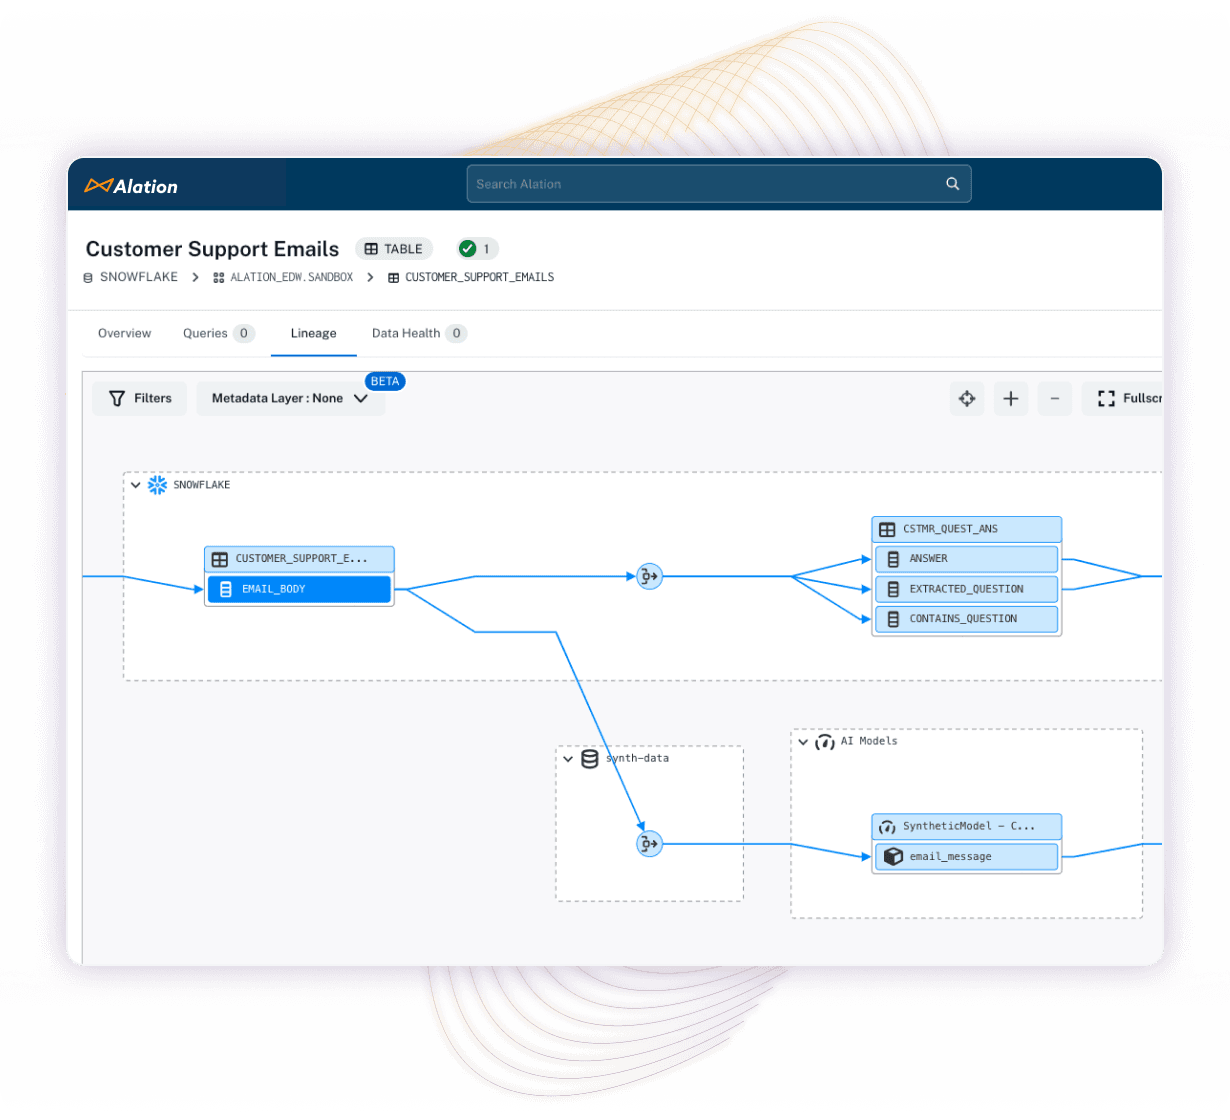This screenshot has height=1120, width=1230.
Task: Select the transformation node feeding CSTMR_QUEST_ANS
Action: 649,576
